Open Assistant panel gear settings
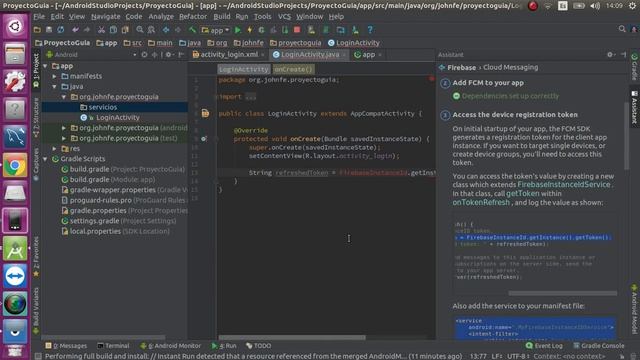Viewport: 640px width, 360px height. pyautogui.click(x=610, y=54)
